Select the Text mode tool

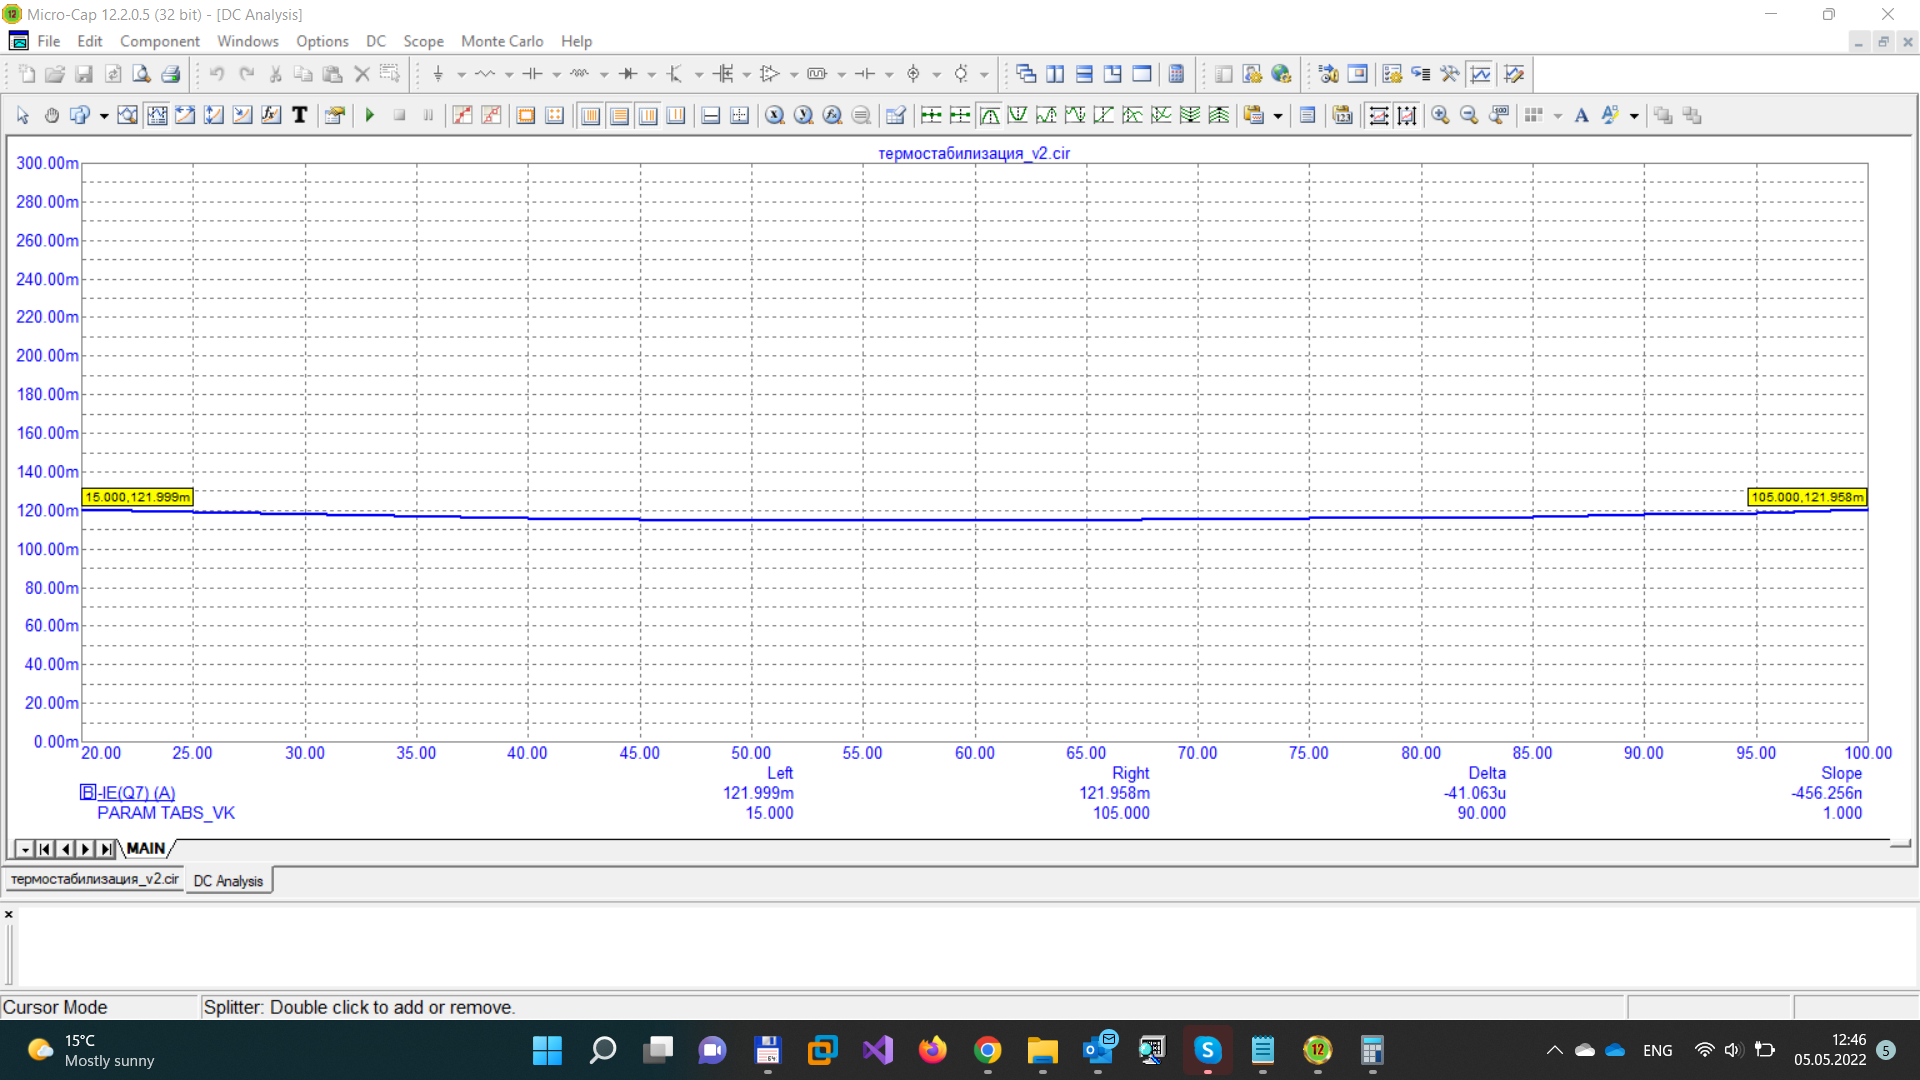(x=299, y=116)
